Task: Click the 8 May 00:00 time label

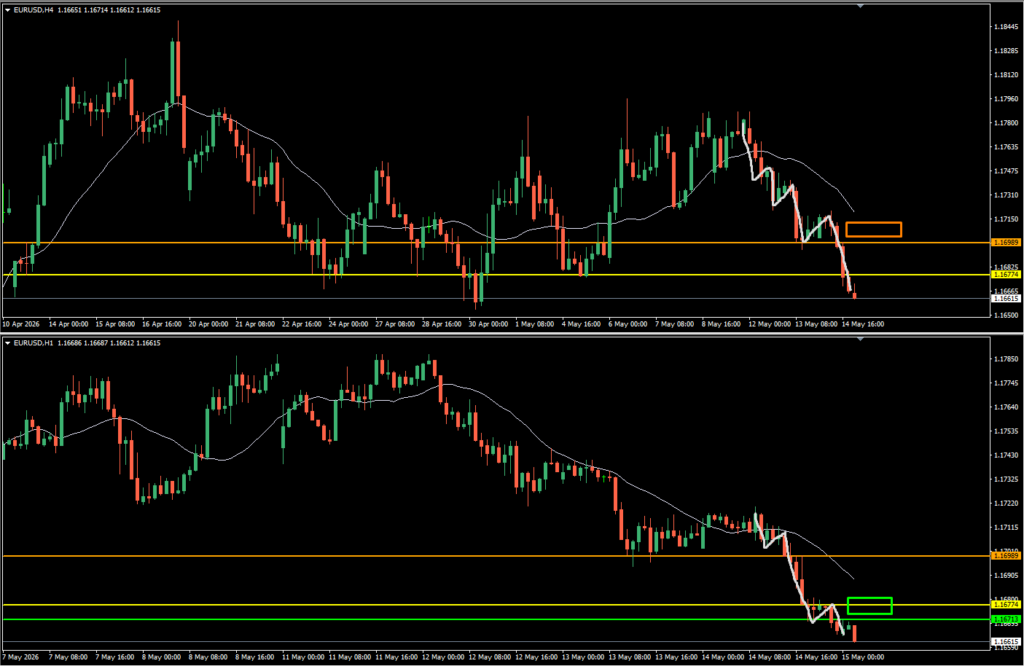Action: pos(161,657)
